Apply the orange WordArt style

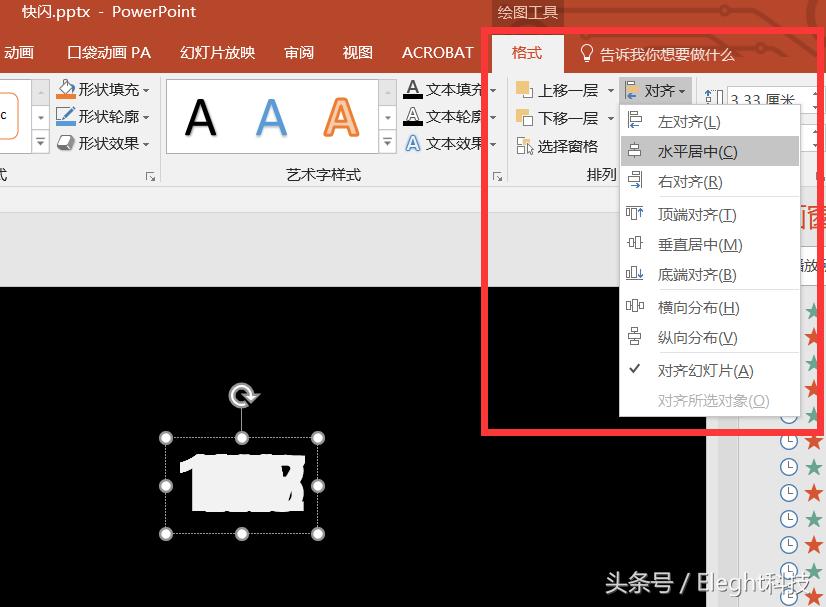pos(342,117)
